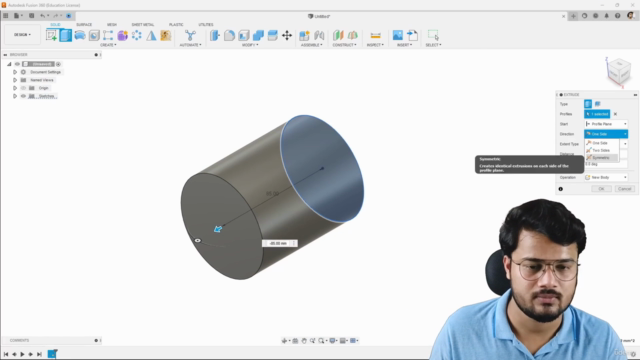
Task: Select the Joint tool
Action: [x=319, y=36]
